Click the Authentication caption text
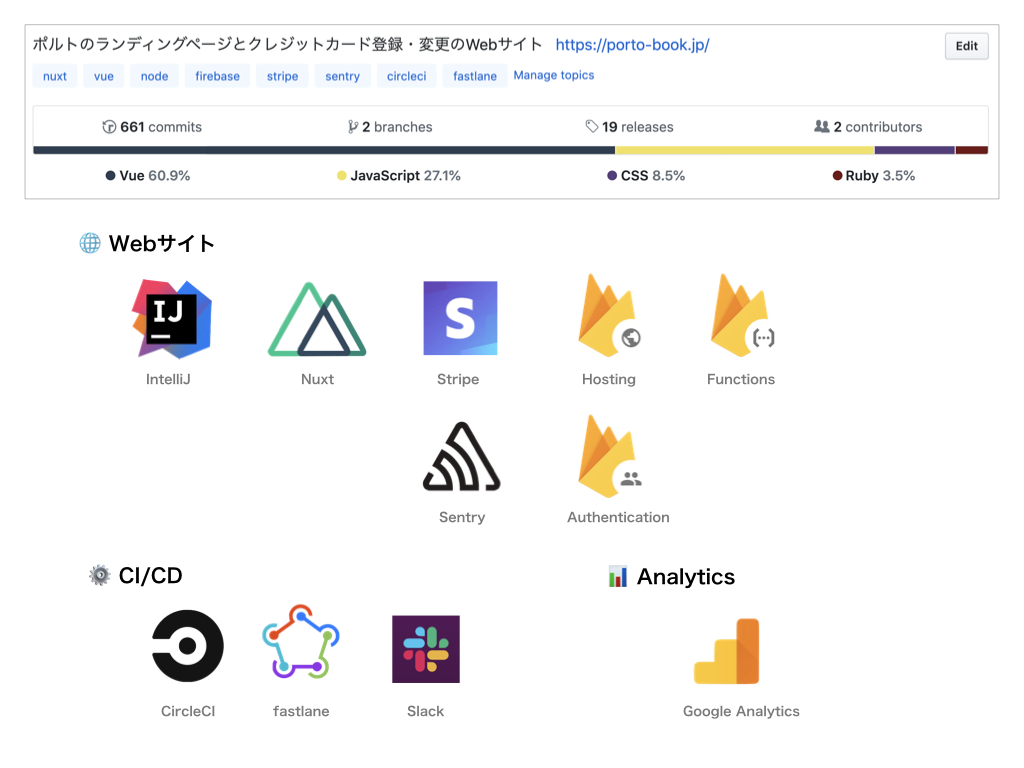1024x768 pixels. [x=618, y=517]
